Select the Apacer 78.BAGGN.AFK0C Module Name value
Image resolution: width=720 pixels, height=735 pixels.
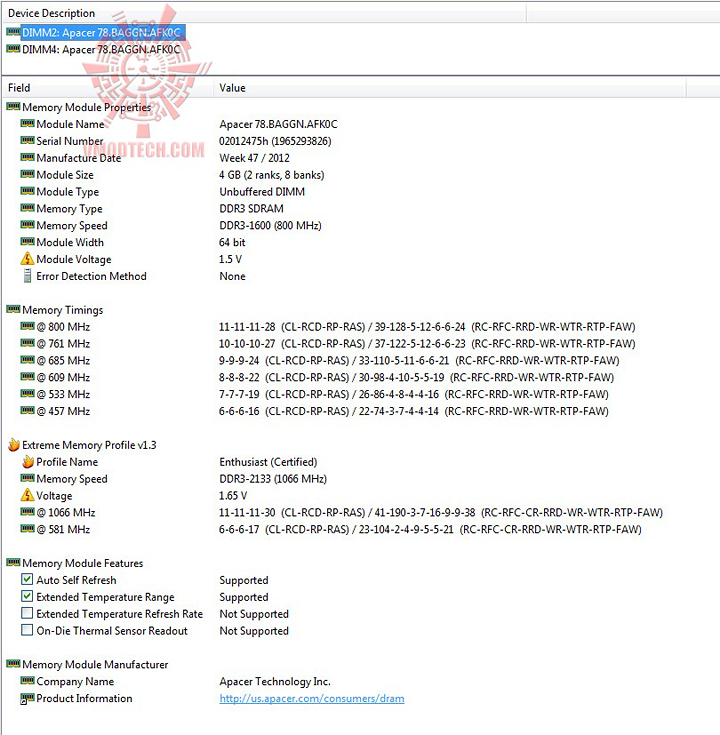click(x=278, y=124)
